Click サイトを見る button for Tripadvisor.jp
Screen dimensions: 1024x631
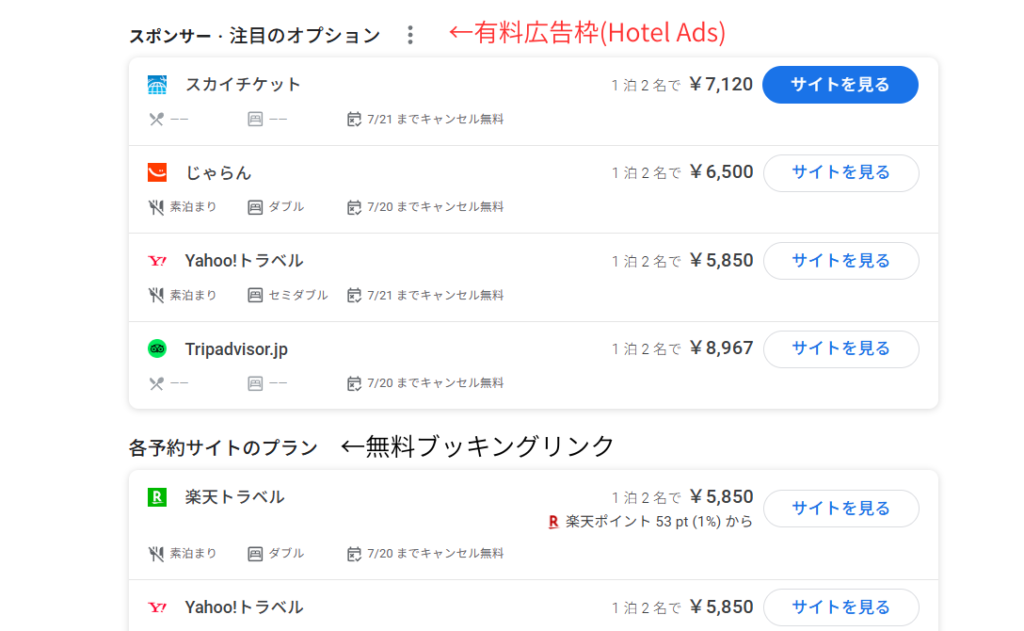click(x=841, y=349)
